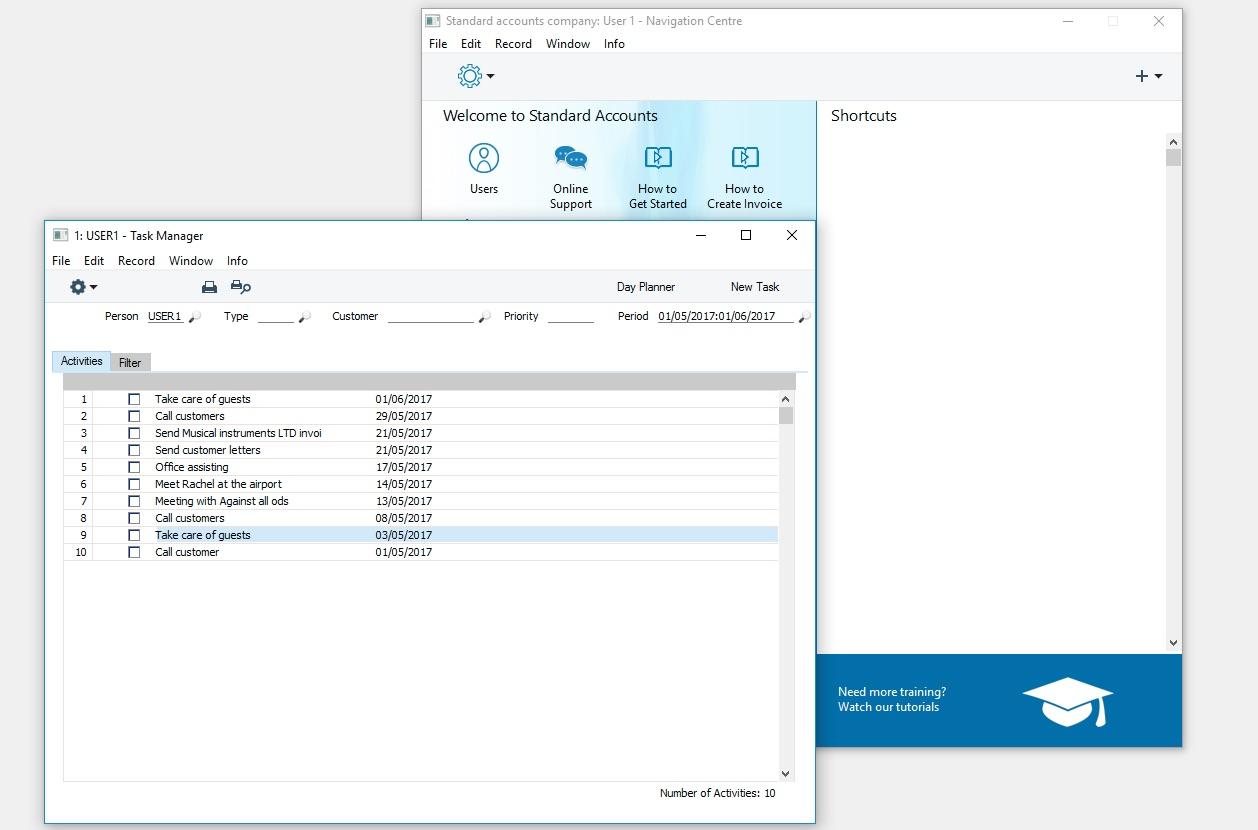Click activity list scrollbar up arrow
Viewport: 1258px width, 830px height.
pyautogui.click(x=785, y=399)
